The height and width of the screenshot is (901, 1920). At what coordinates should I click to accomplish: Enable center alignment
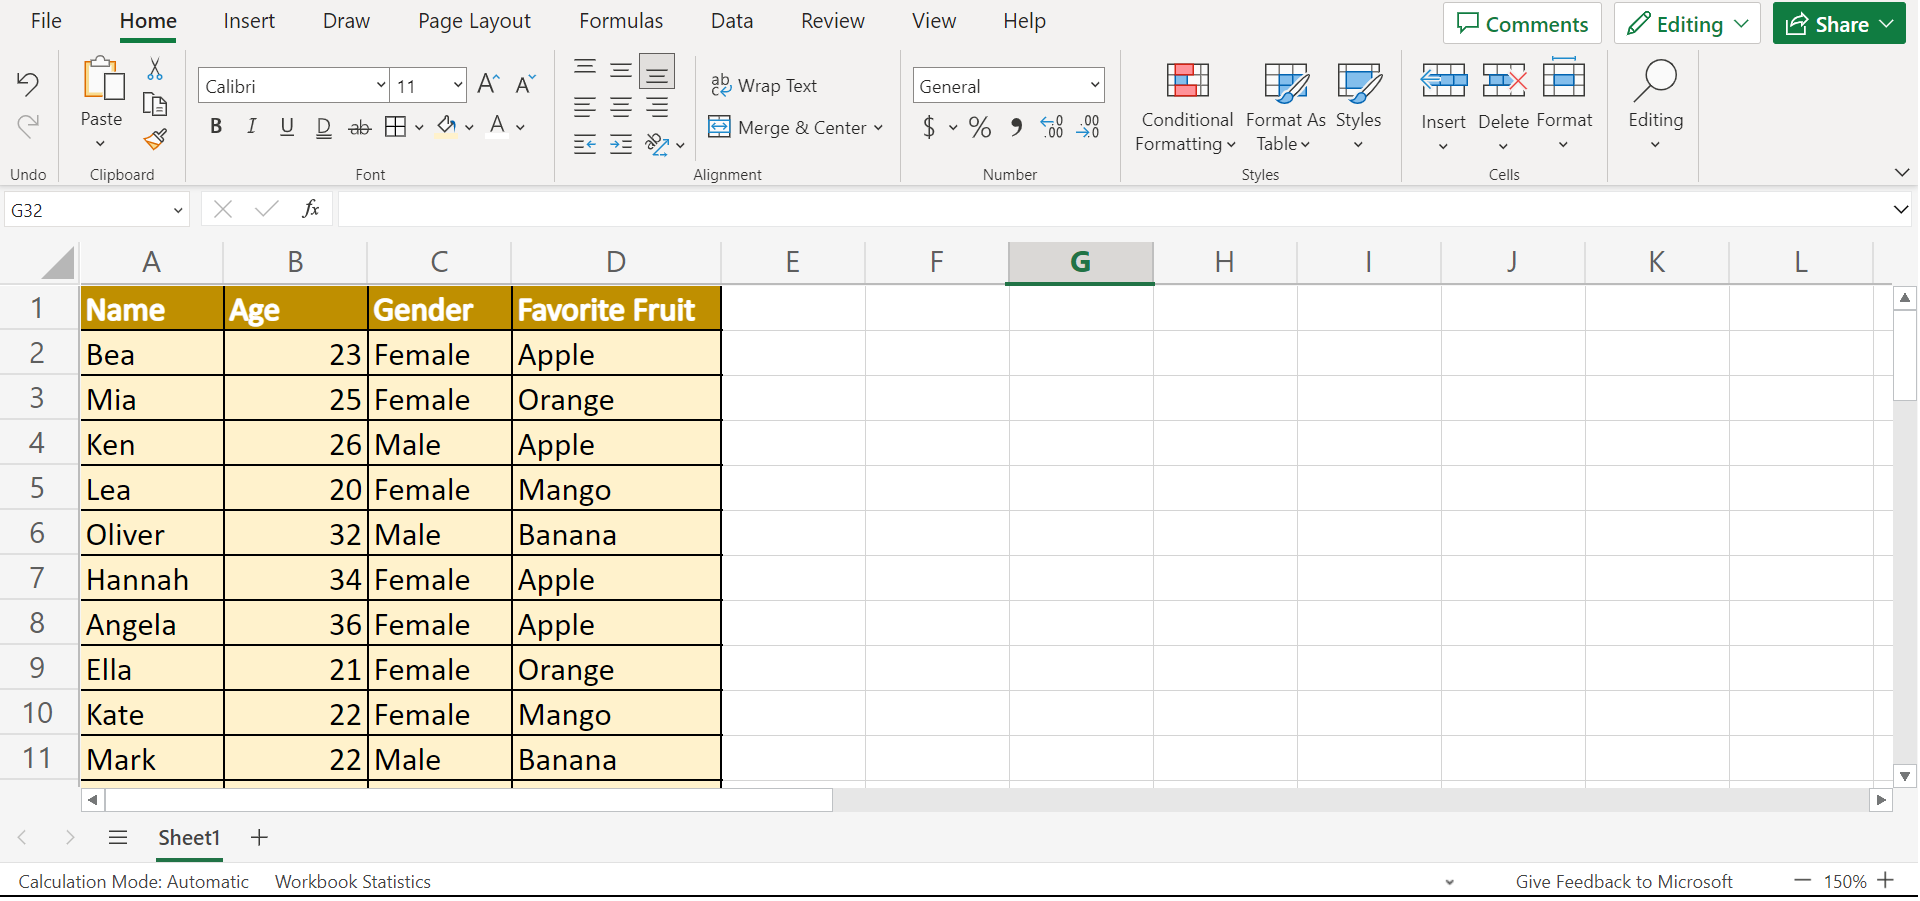point(620,107)
